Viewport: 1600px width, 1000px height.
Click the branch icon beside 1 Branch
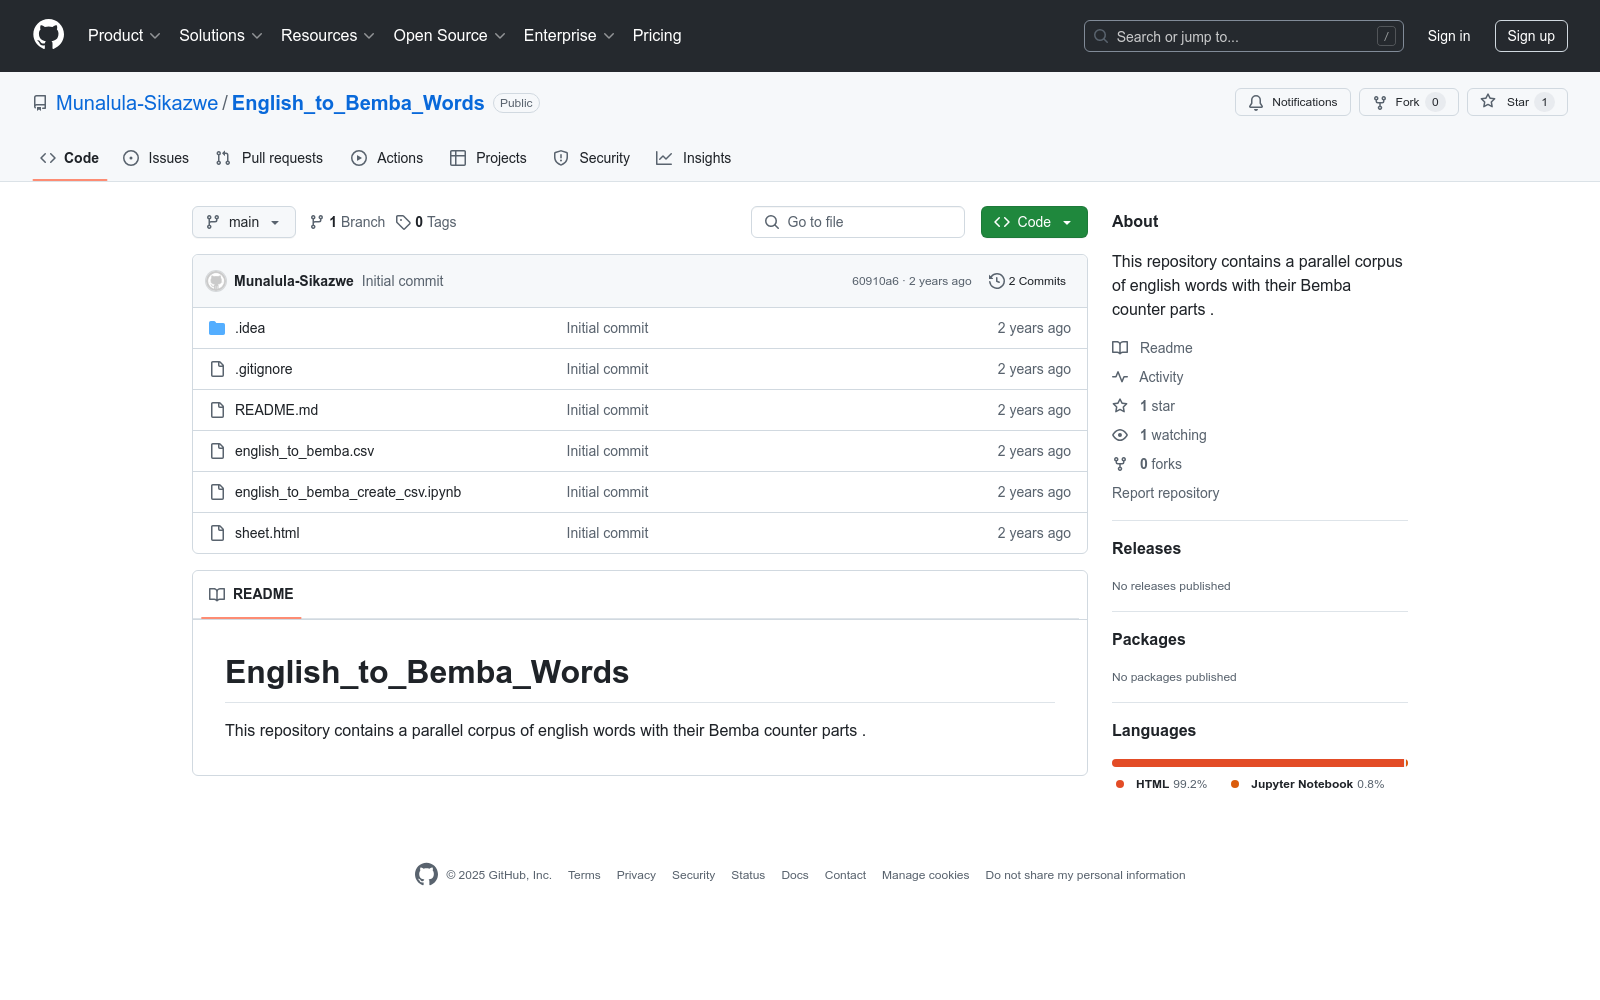[x=317, y=222]
